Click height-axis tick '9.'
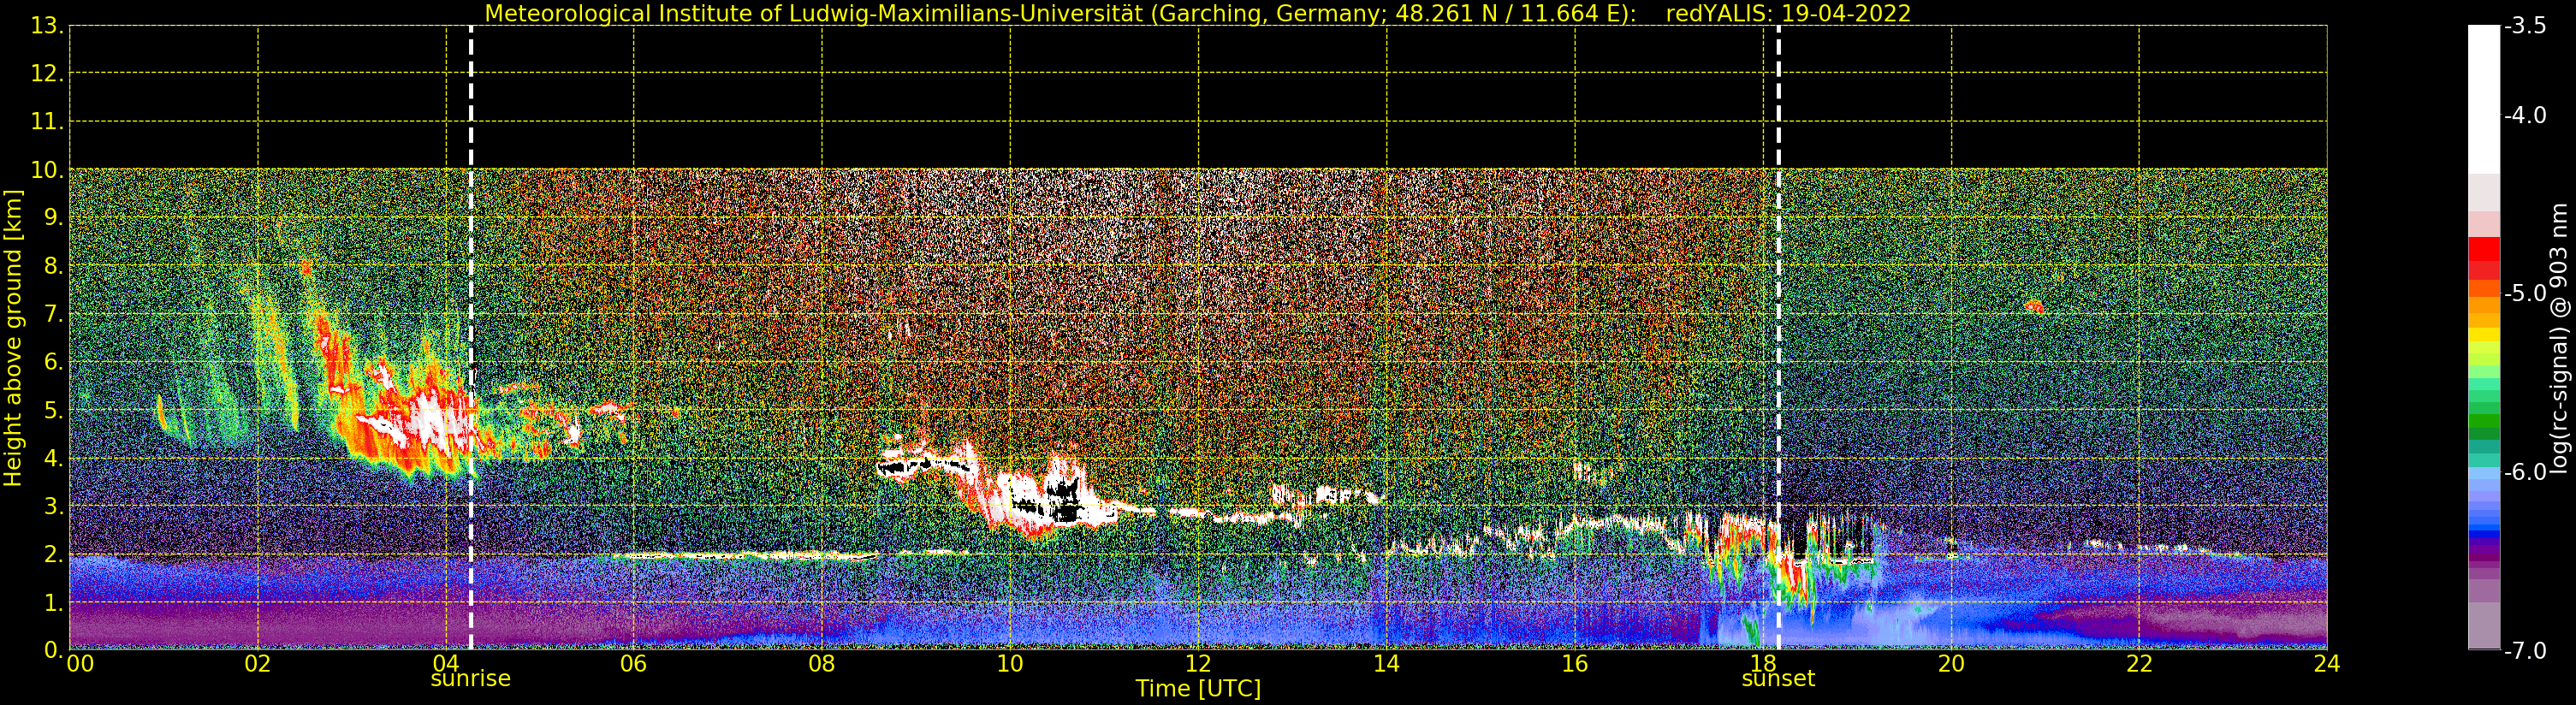This screenshot has height=705, width=2576. click(x=53, y=218)
